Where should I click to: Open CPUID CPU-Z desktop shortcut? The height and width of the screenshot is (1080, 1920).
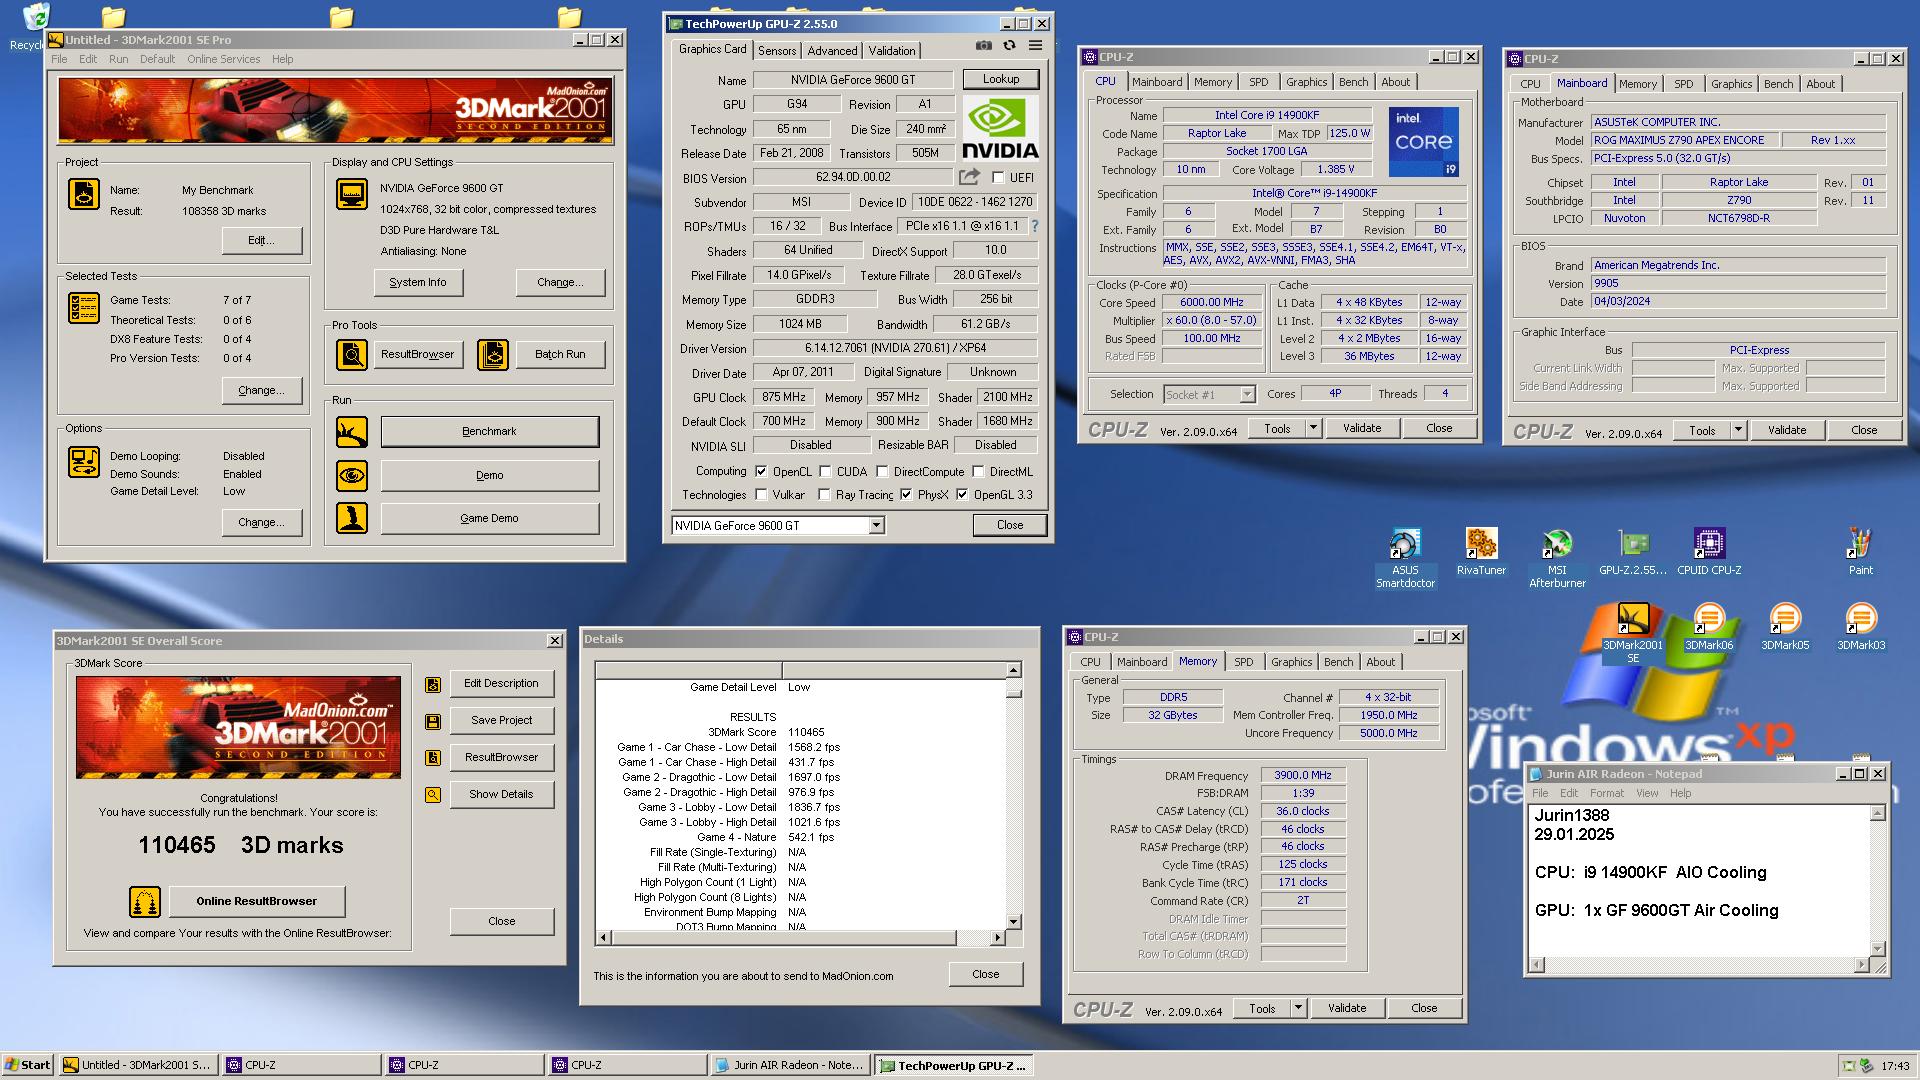pyautogui.click(x=1709, y=552)
